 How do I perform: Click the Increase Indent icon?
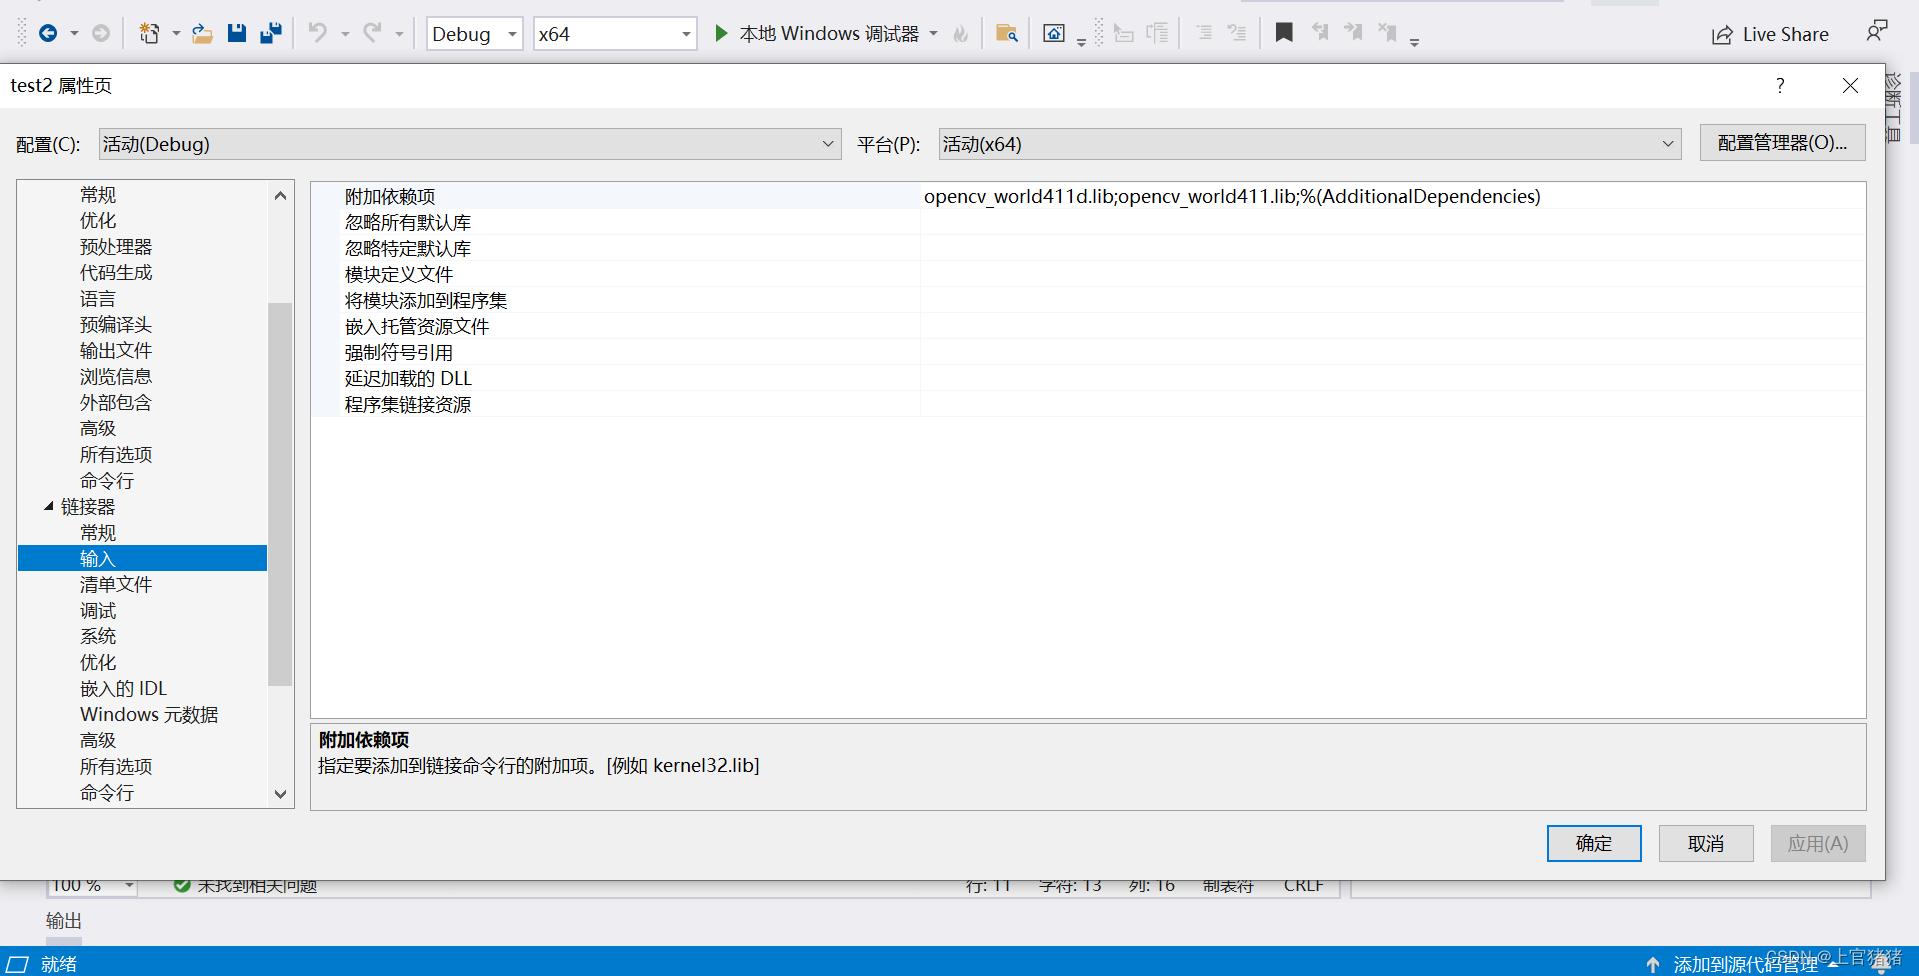click(x=1157, y=34)
